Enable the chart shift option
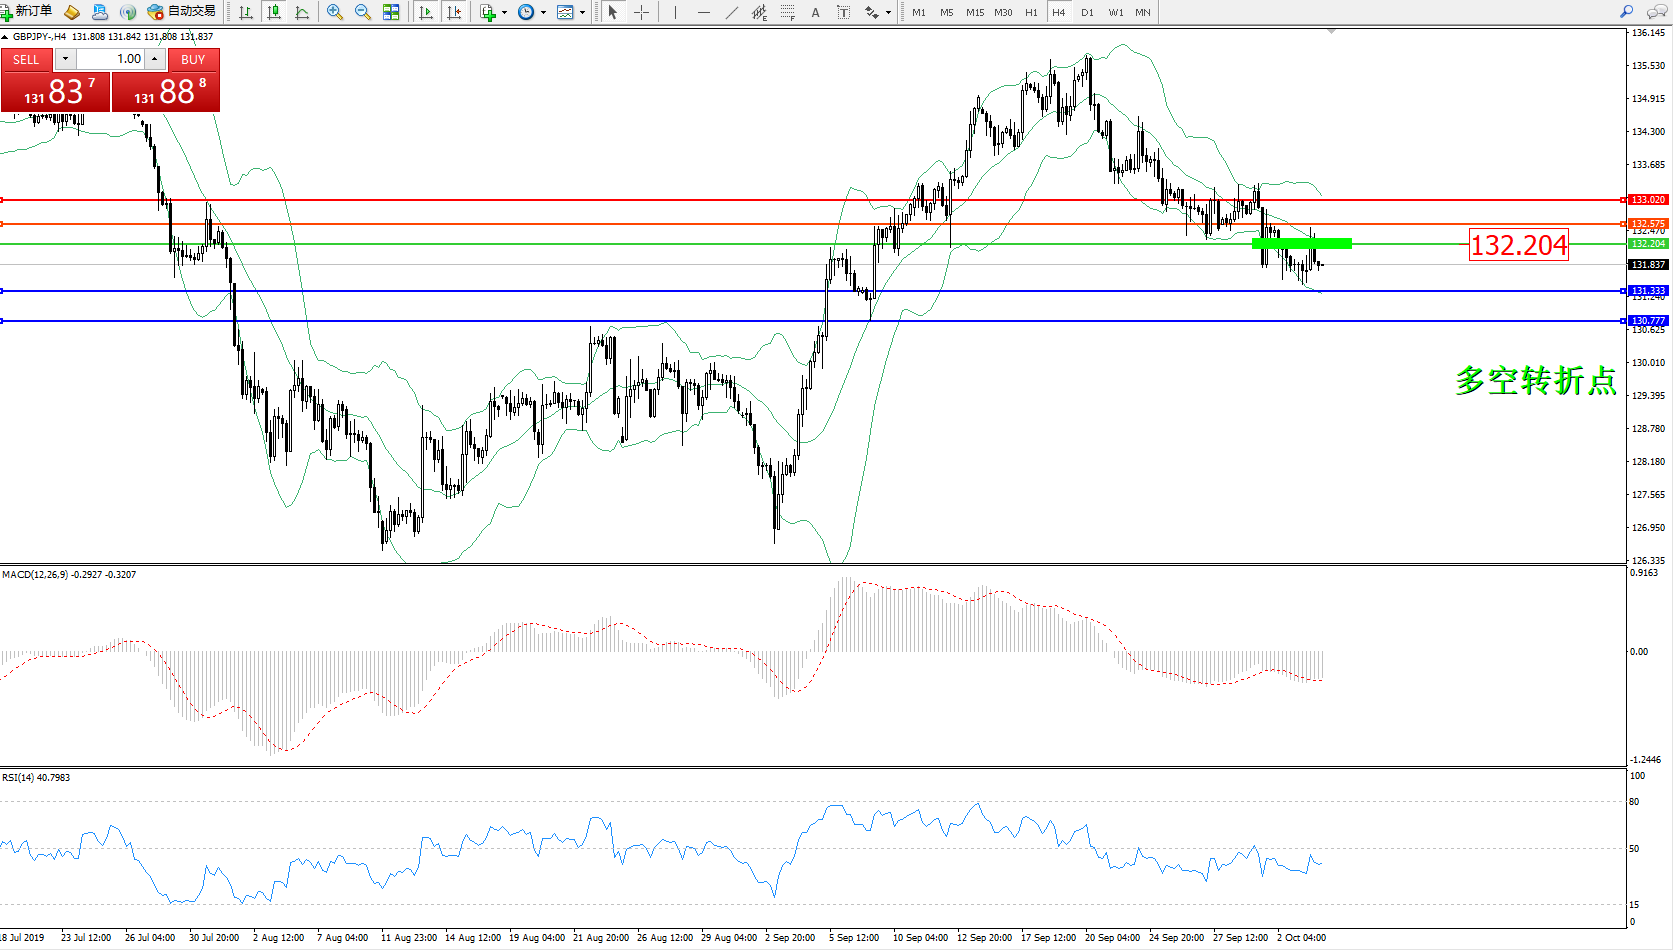 click(454, 12)
